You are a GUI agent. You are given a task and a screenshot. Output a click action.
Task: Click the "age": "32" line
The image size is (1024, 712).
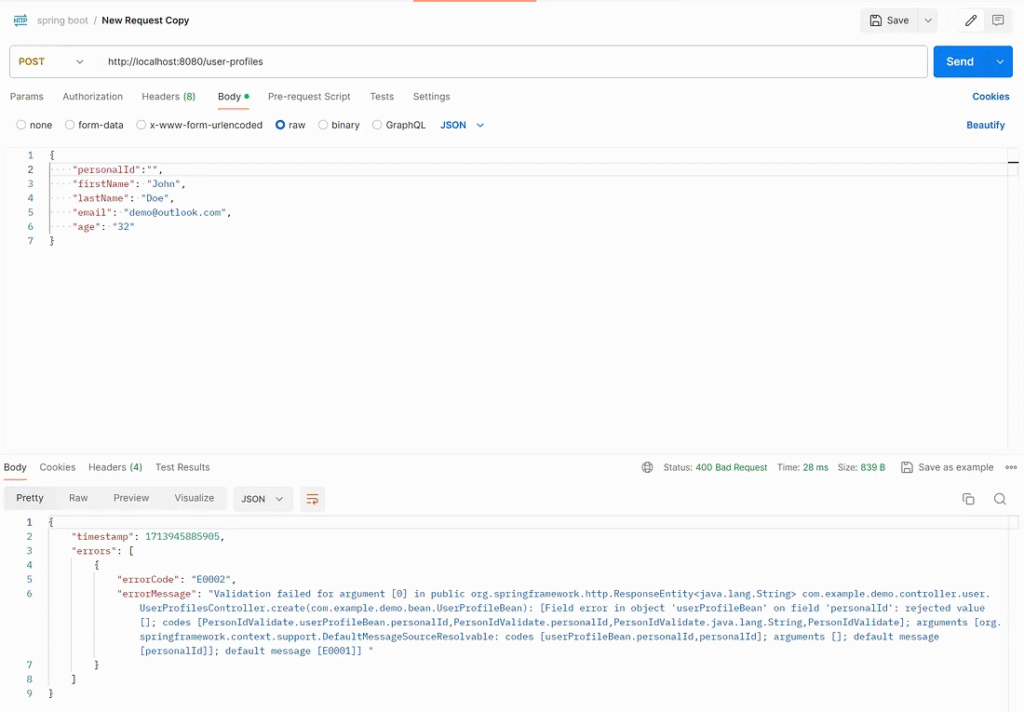click(x=103, y=227)
